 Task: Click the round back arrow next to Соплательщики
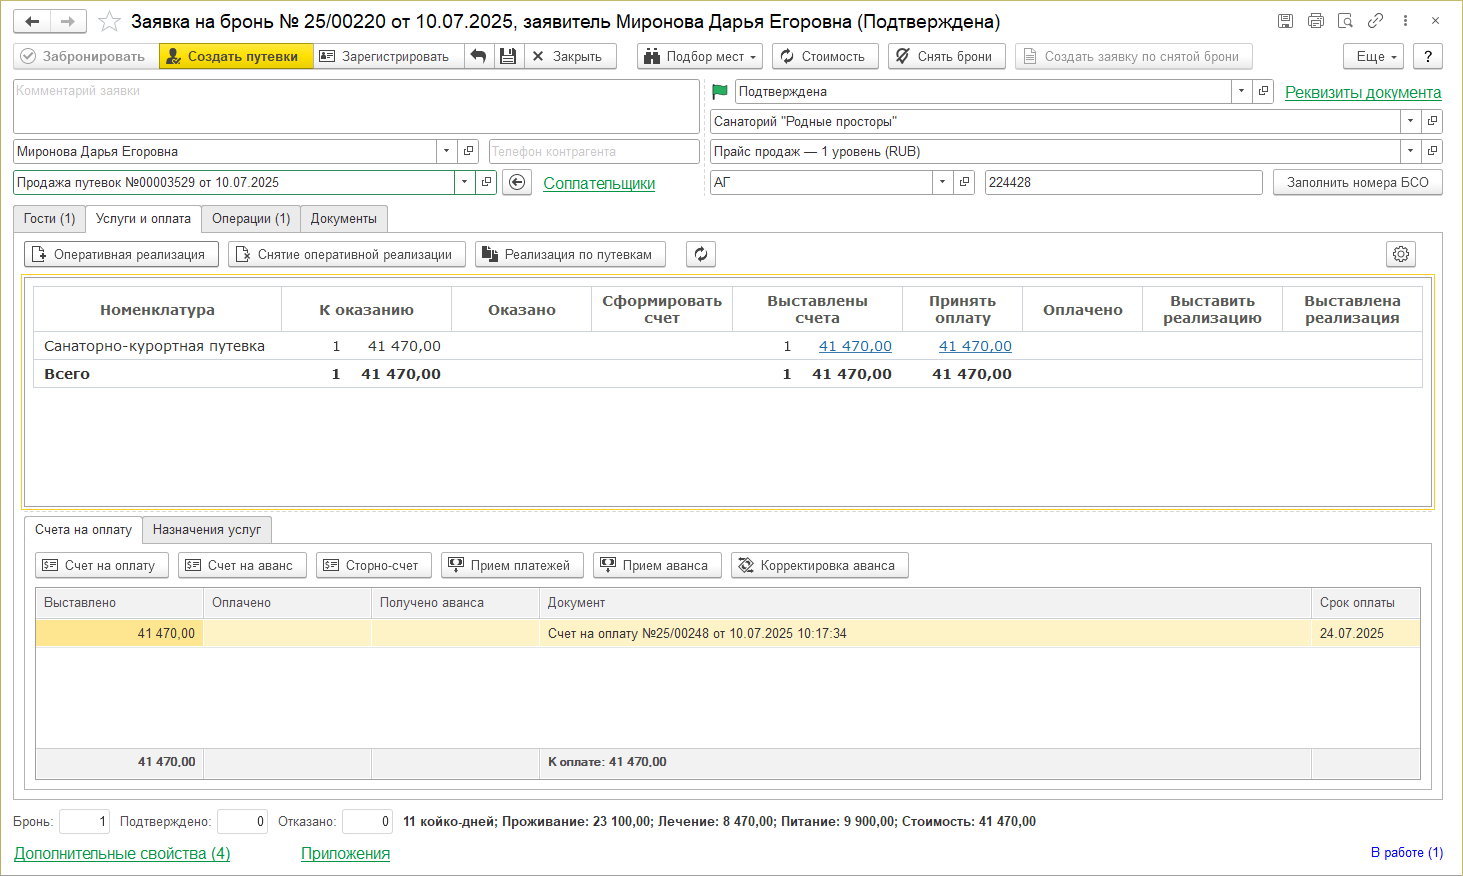click(x=517, y=183)
